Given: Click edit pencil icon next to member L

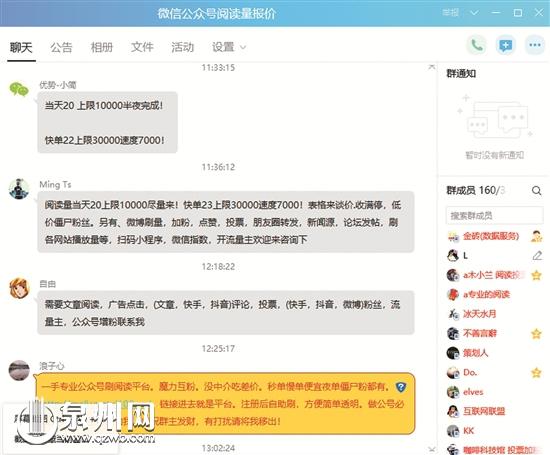Looking at the screenshot, I should [x=537, y=255].
